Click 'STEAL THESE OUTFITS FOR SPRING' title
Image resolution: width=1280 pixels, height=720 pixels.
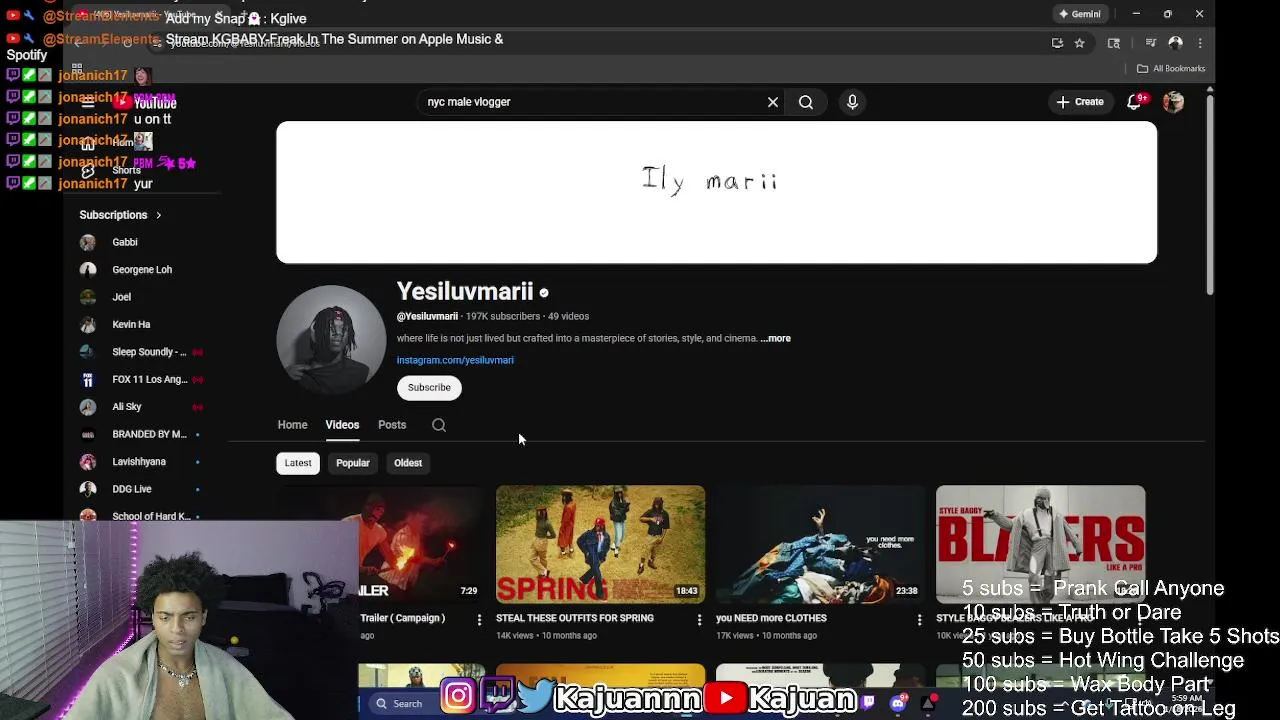click(575, 618)
